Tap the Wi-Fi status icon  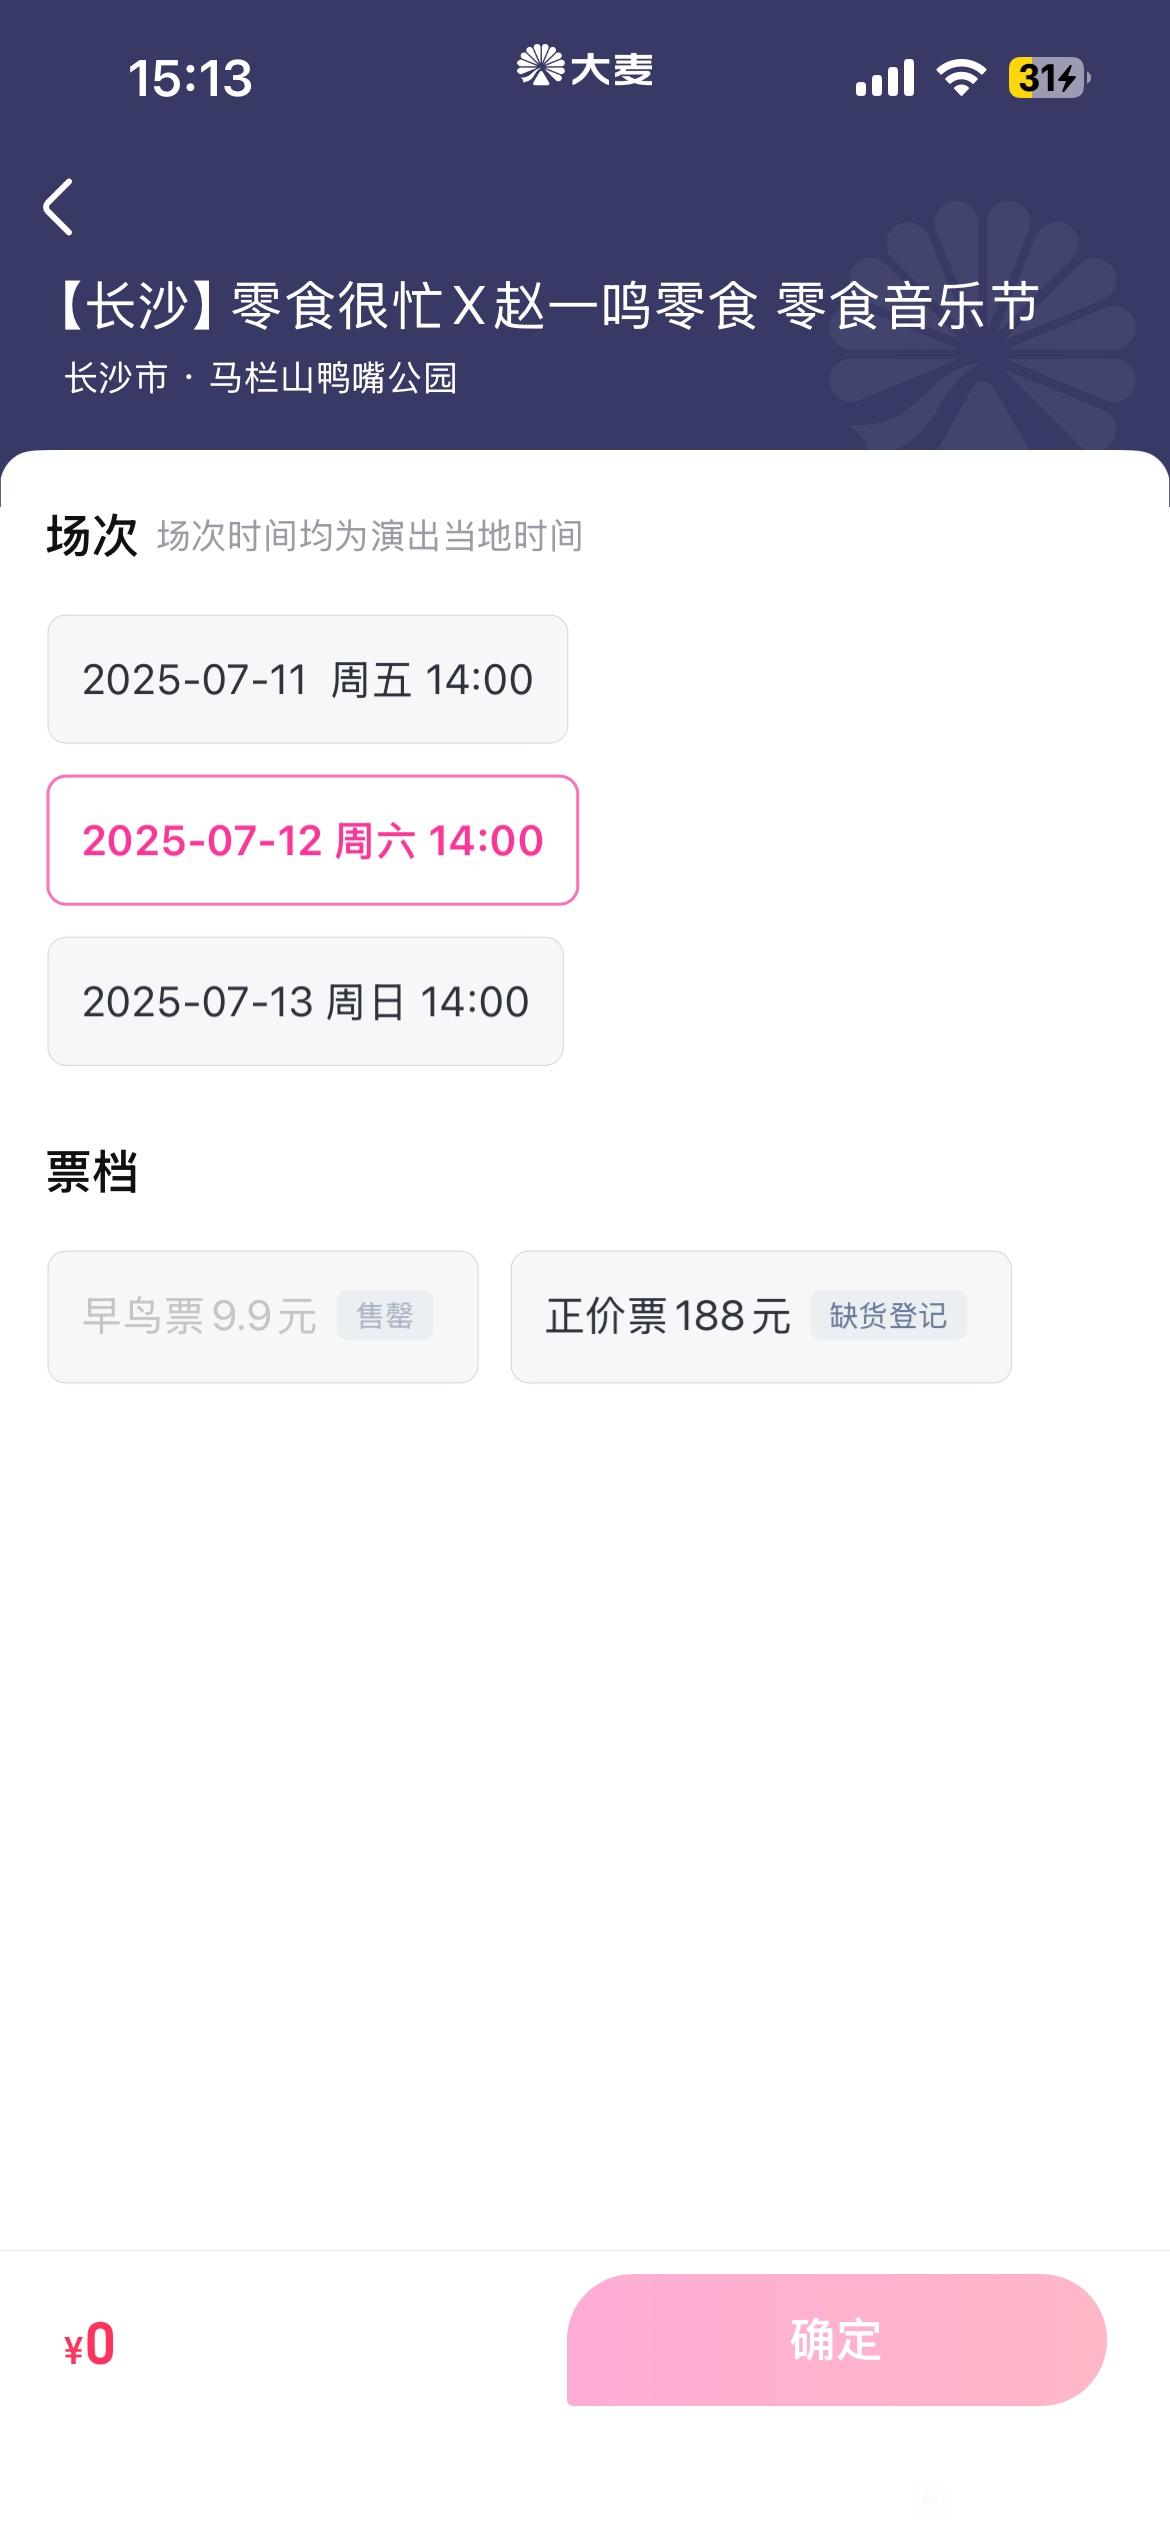pos(961,77)
